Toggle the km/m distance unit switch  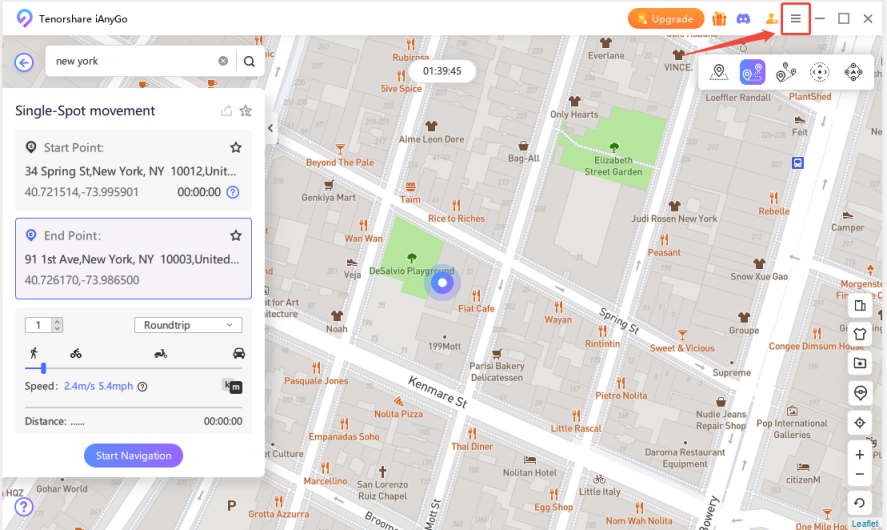[232, 386]
